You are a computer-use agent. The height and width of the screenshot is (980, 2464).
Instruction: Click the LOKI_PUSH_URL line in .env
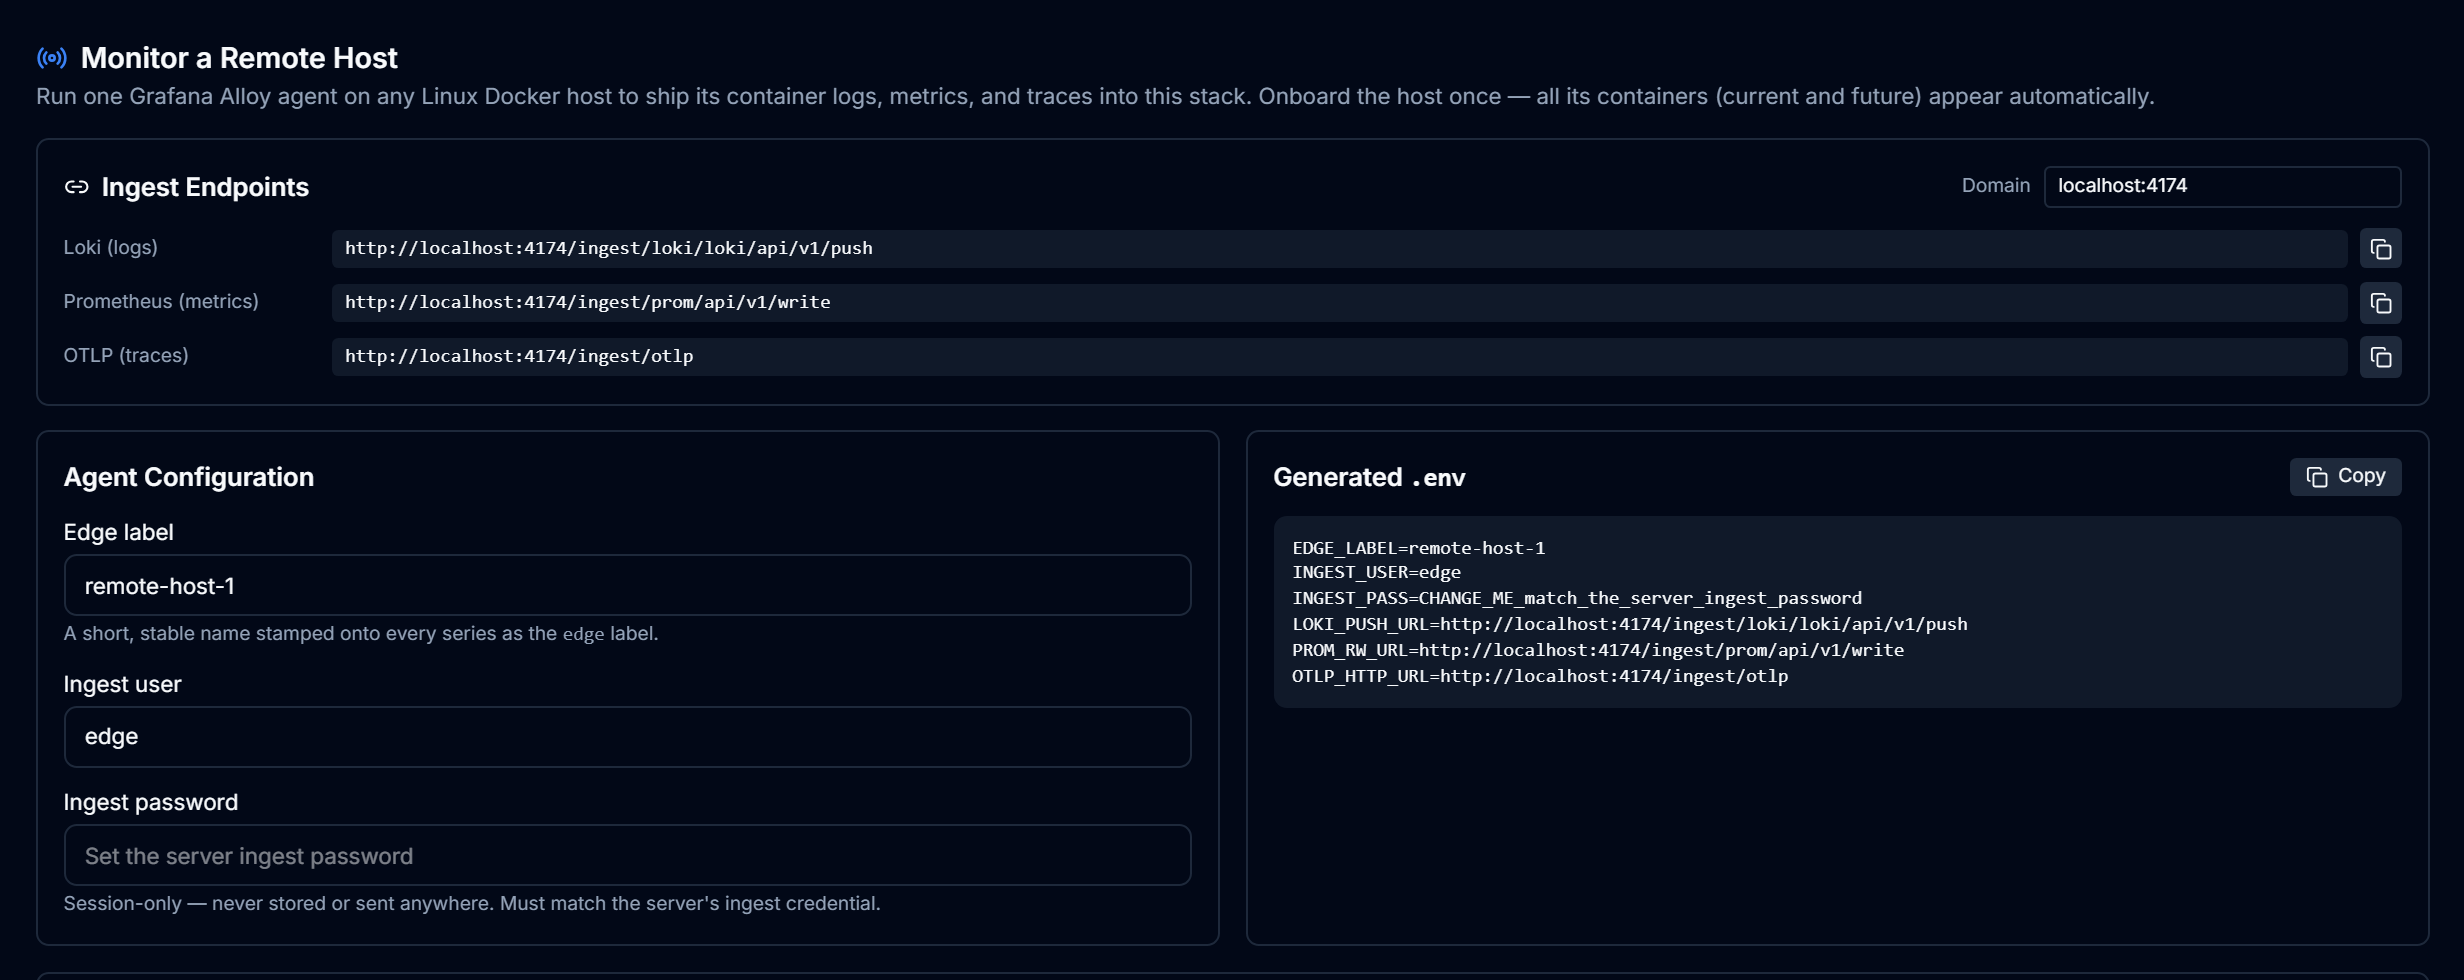(x=1629, y=624)
